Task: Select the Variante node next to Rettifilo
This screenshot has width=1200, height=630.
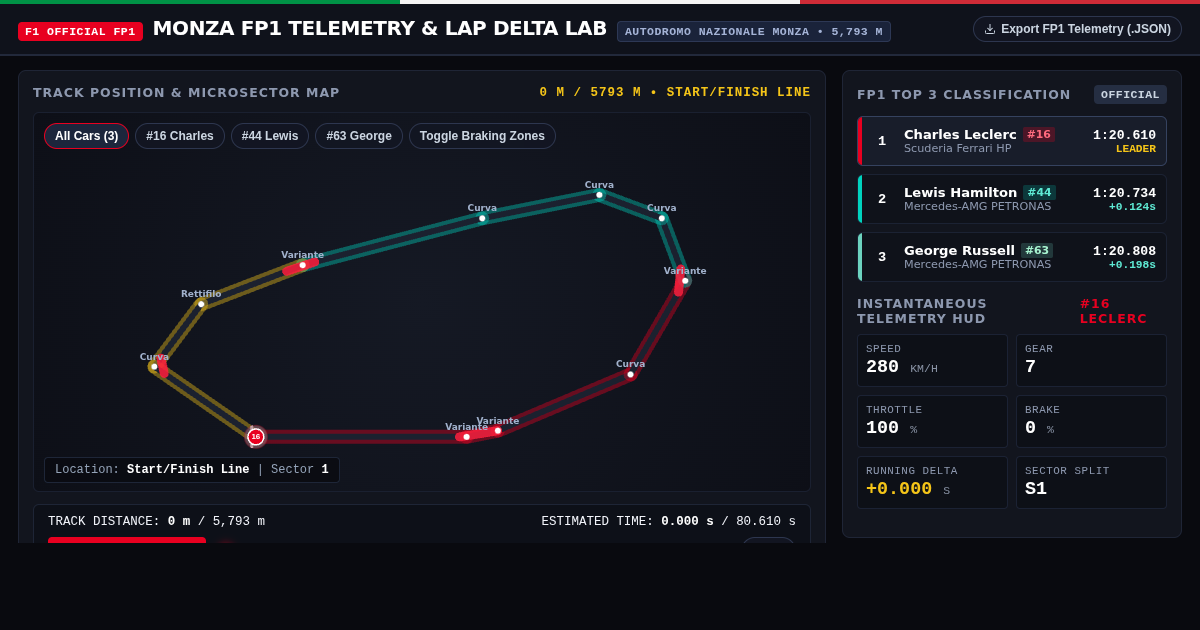Action: pyautogui.click(x=303, y=265)
